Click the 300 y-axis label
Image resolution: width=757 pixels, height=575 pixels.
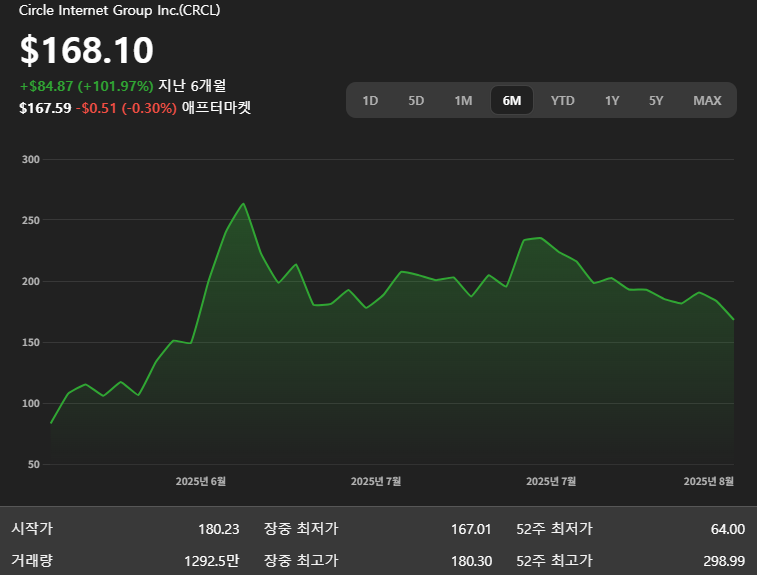(31, 159)
